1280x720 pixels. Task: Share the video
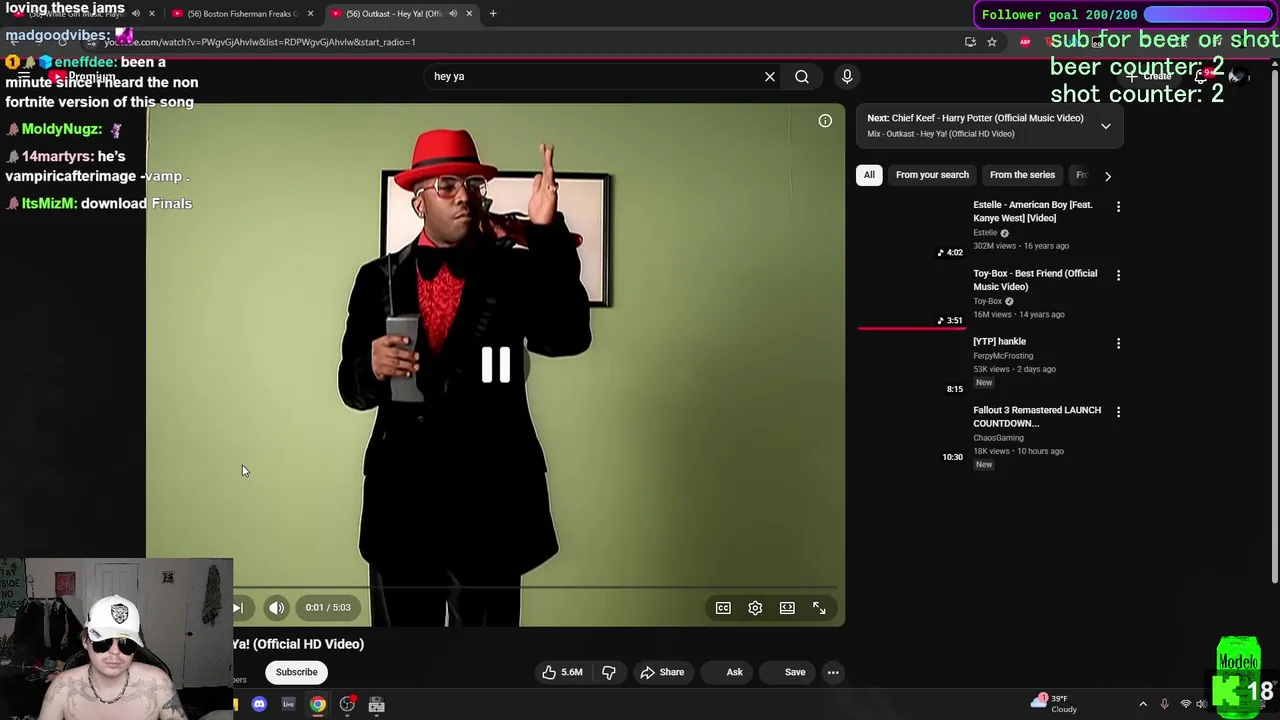click(662, 672)
